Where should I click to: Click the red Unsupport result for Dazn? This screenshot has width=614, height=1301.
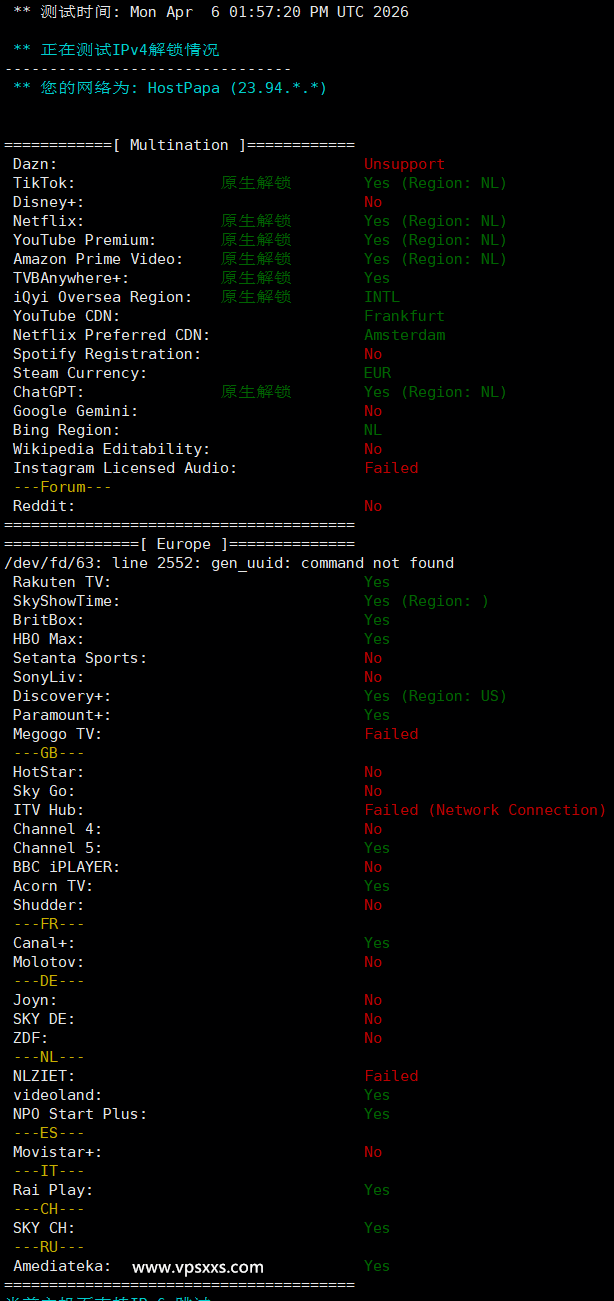pyautogui.click(x=404, y=164)
